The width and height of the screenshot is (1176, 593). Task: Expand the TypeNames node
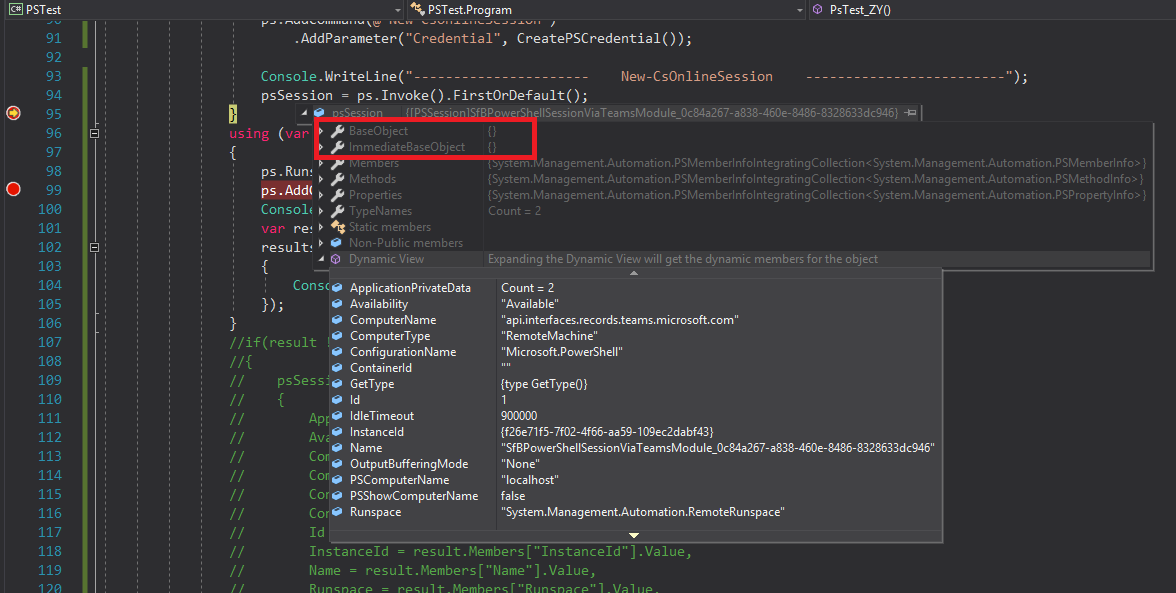[322, 211]
